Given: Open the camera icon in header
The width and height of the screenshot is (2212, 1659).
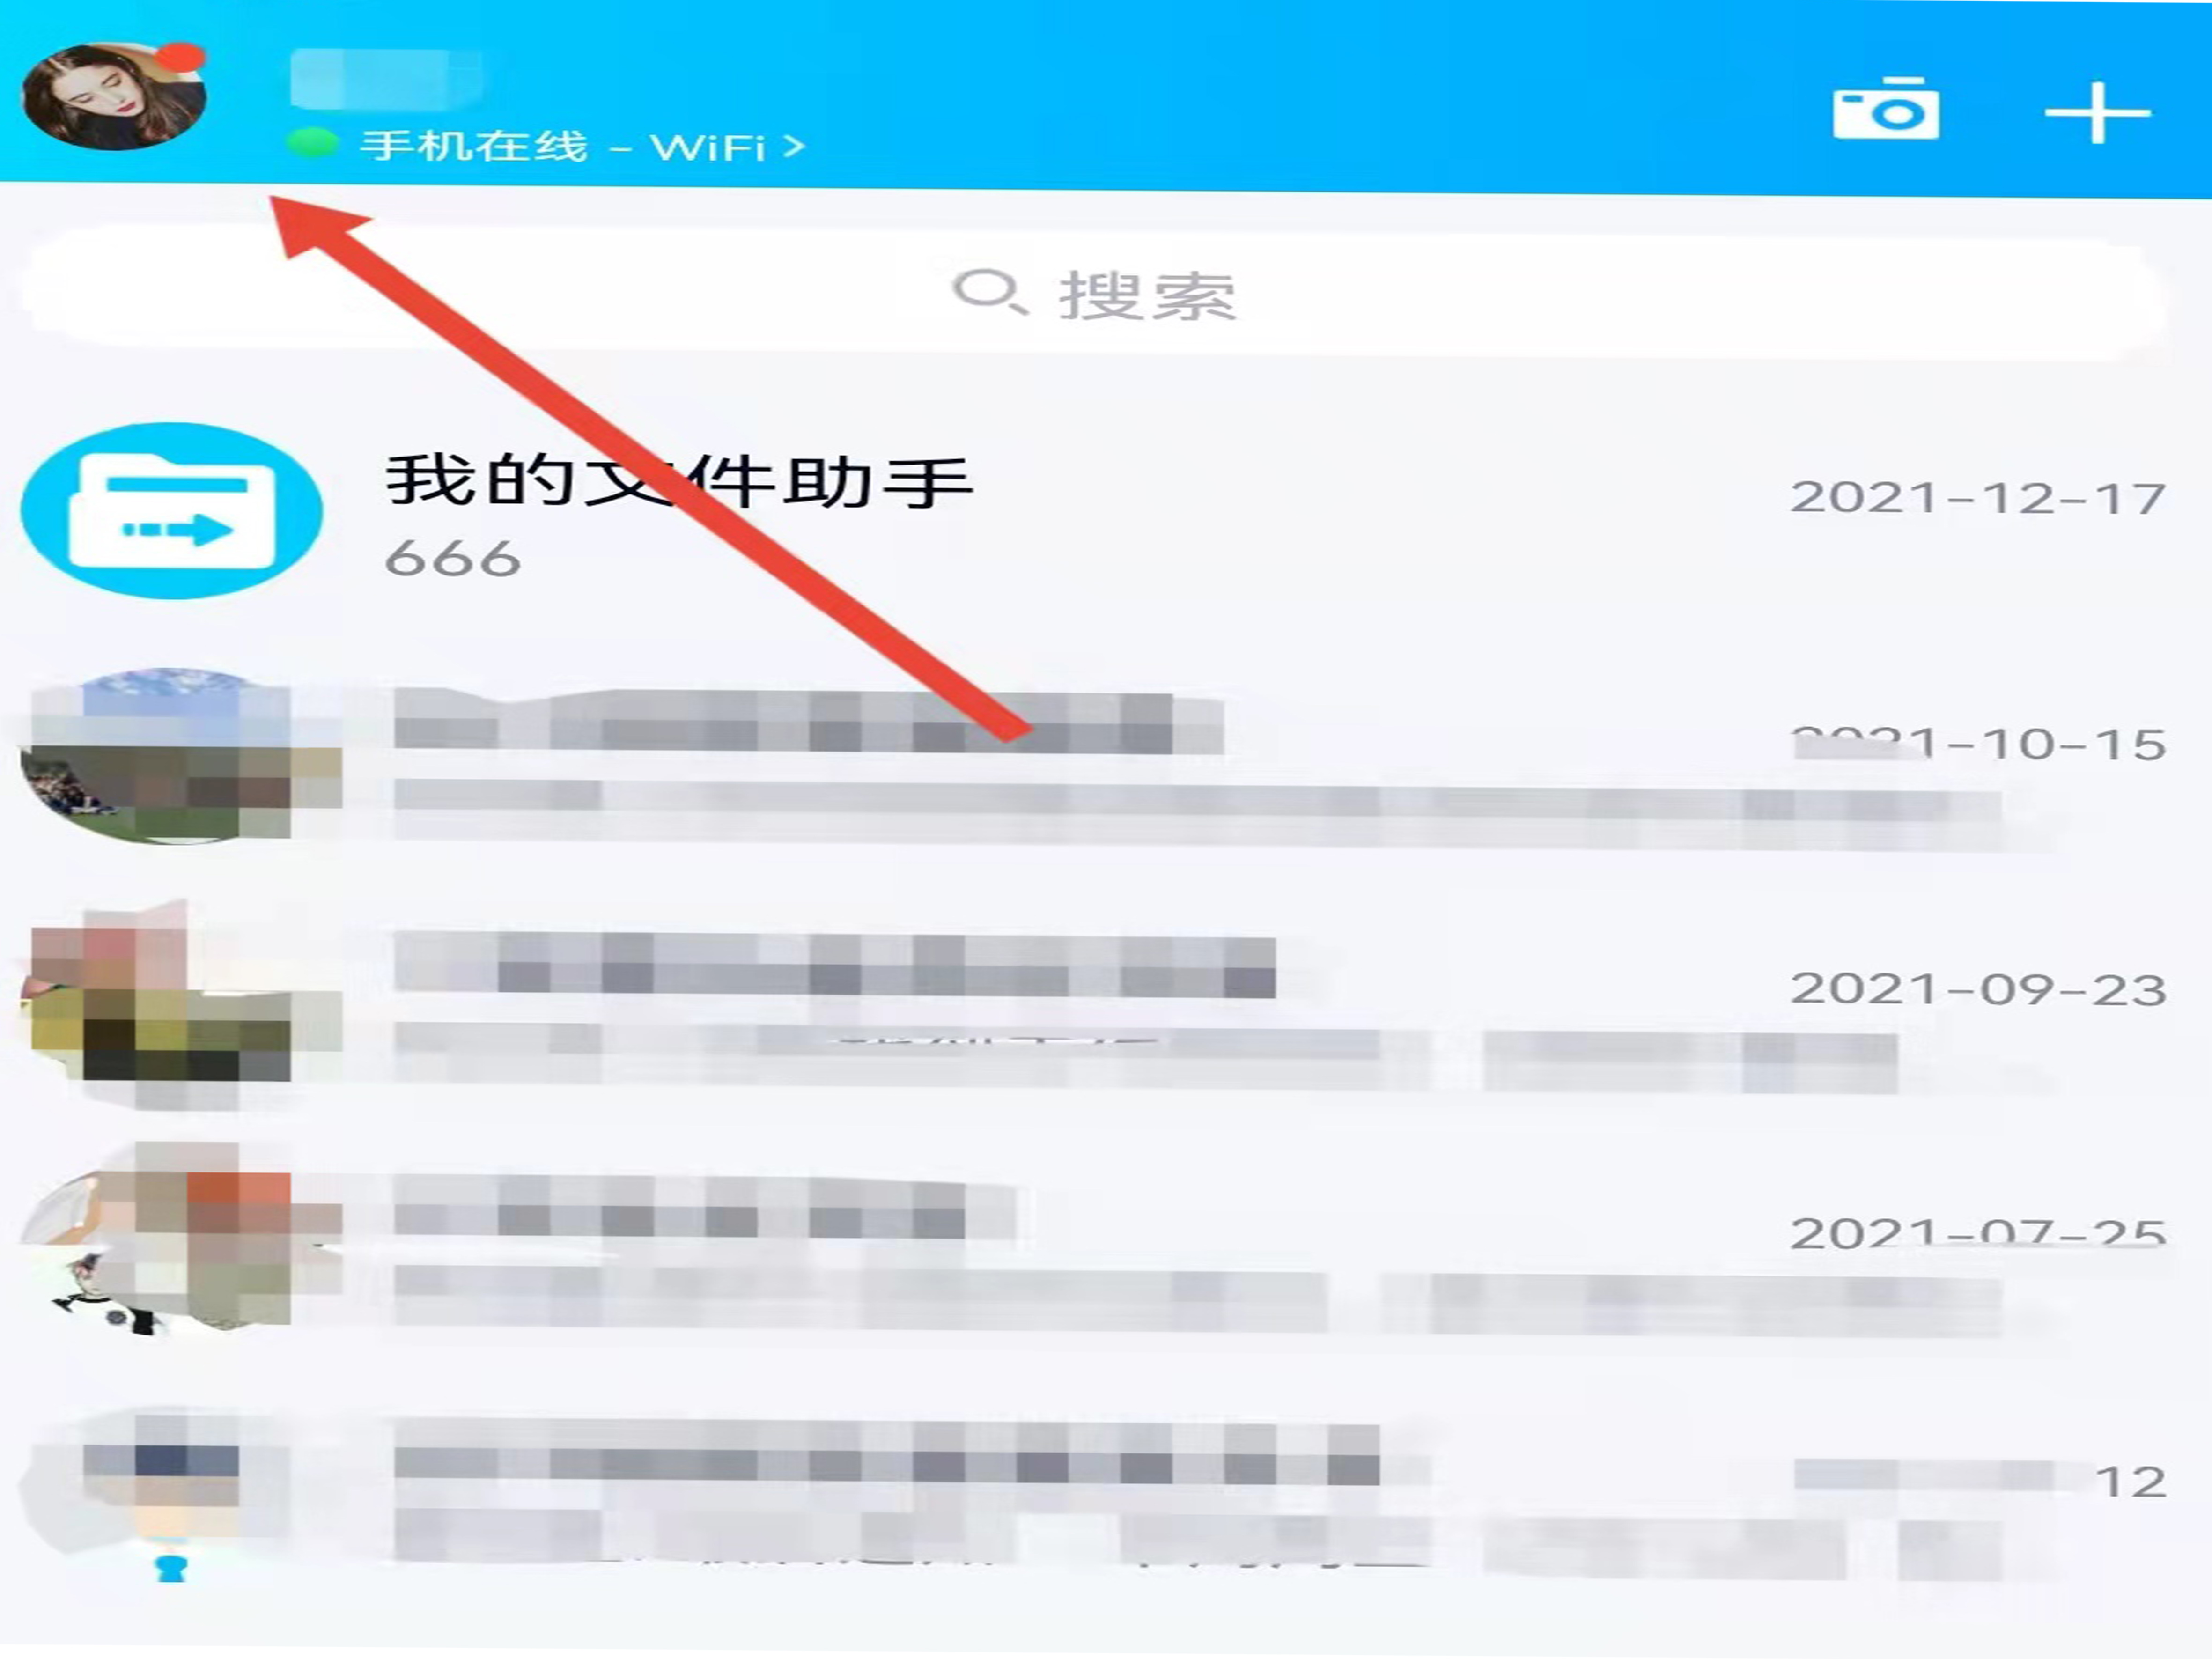Looking at the screenshot, I should 1885,108.
